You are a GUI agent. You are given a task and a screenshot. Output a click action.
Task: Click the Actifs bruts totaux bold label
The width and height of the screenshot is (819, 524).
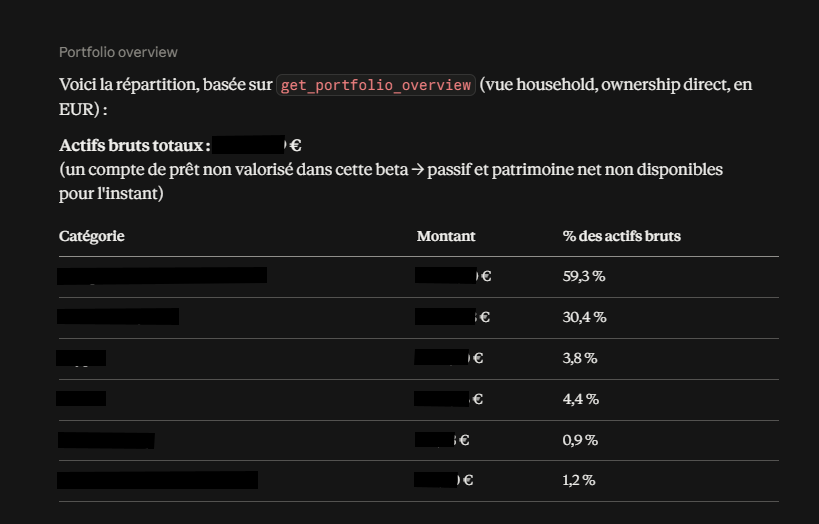point(135,145)
